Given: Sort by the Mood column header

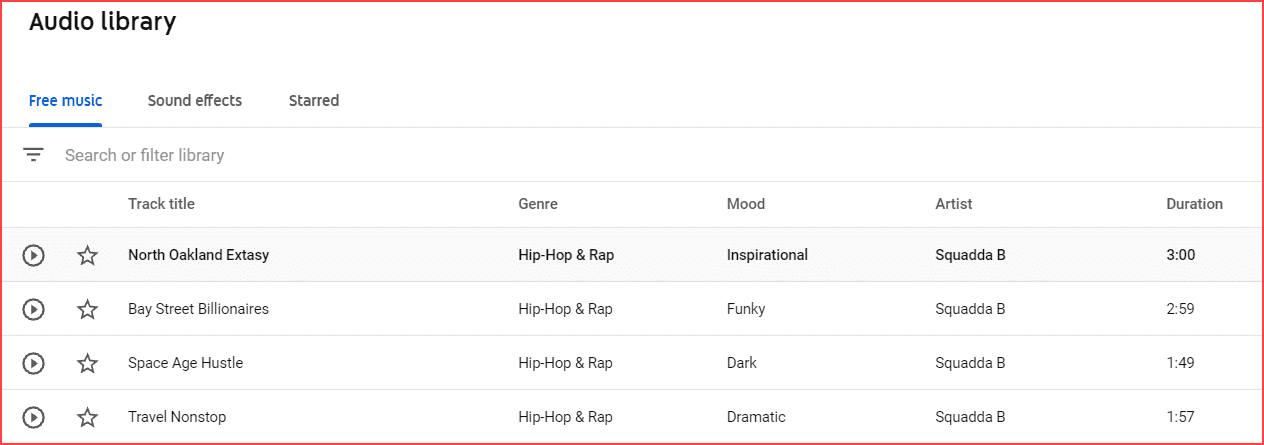Looking at the screenshot, I should point(746,204).
